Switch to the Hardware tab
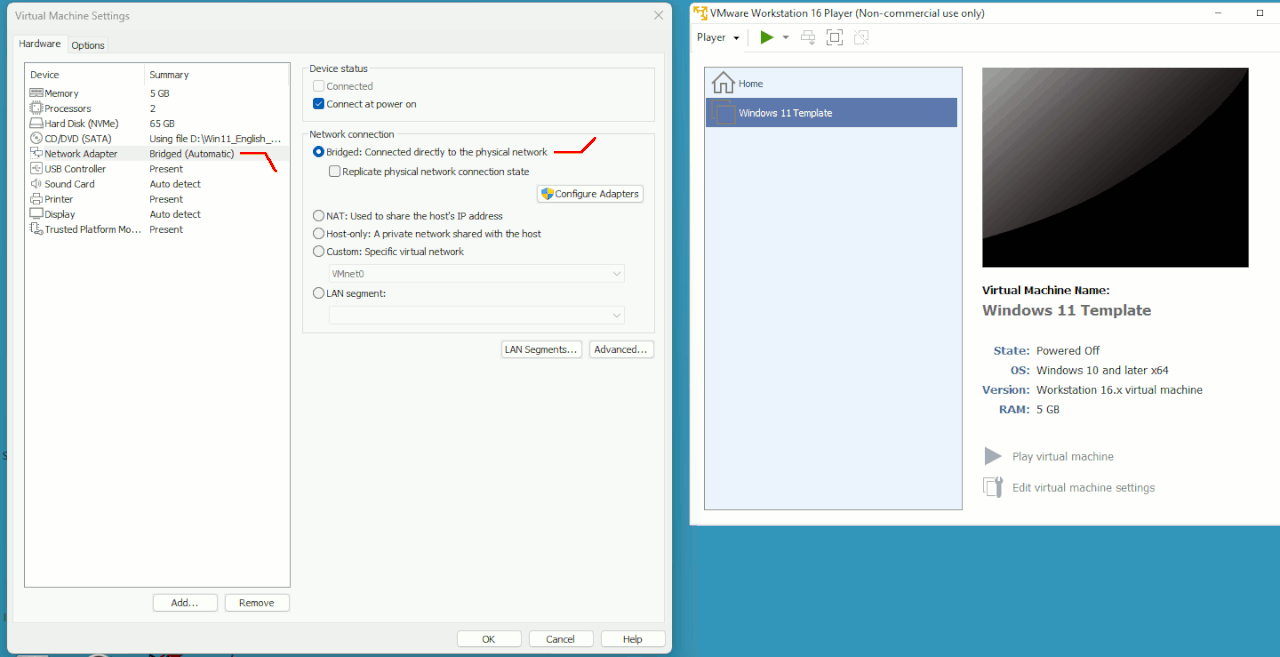This screenshot has width=1280, height=657. (x=40, y=44)
